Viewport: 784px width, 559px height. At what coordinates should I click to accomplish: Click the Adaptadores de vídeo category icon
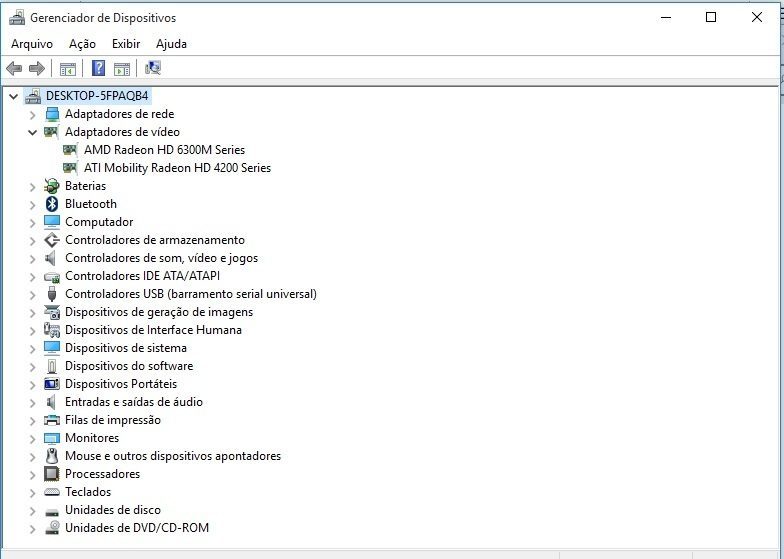(52, 132)
